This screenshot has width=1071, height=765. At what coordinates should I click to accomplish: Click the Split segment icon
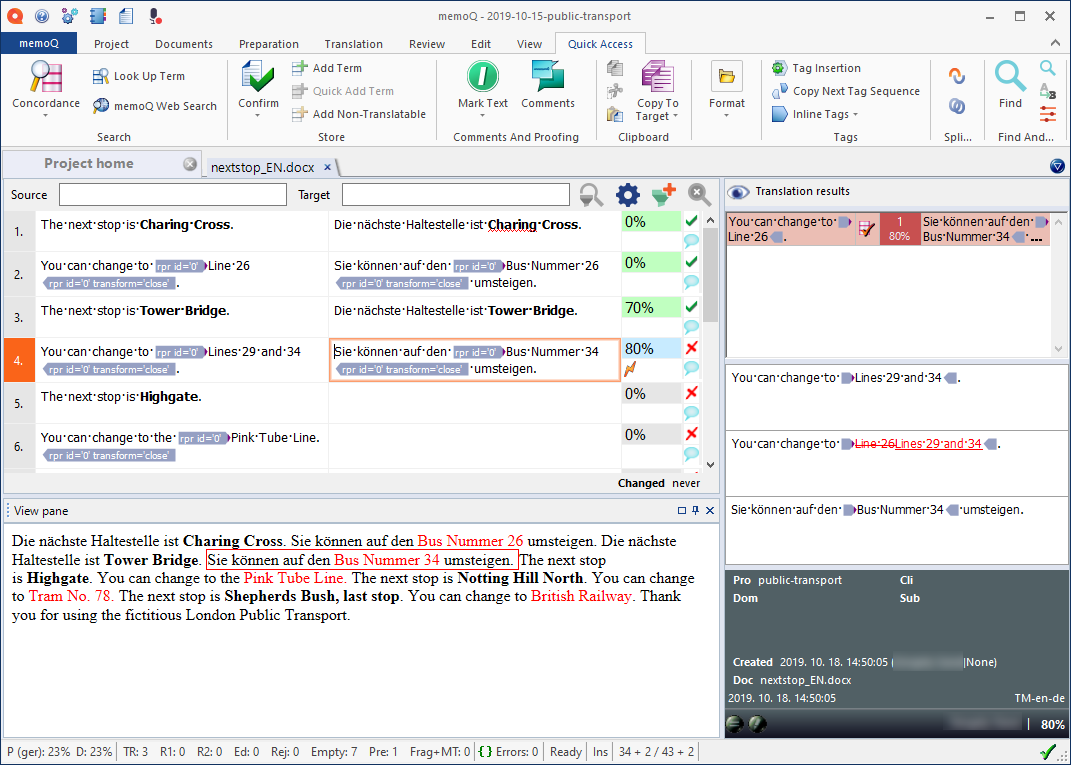957,76
